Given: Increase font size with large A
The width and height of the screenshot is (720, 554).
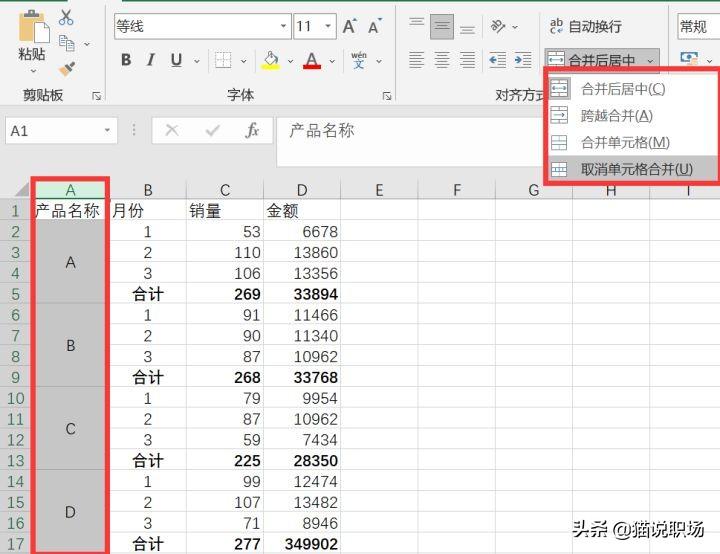Looking at the screenshot, I should coord(349,26).
